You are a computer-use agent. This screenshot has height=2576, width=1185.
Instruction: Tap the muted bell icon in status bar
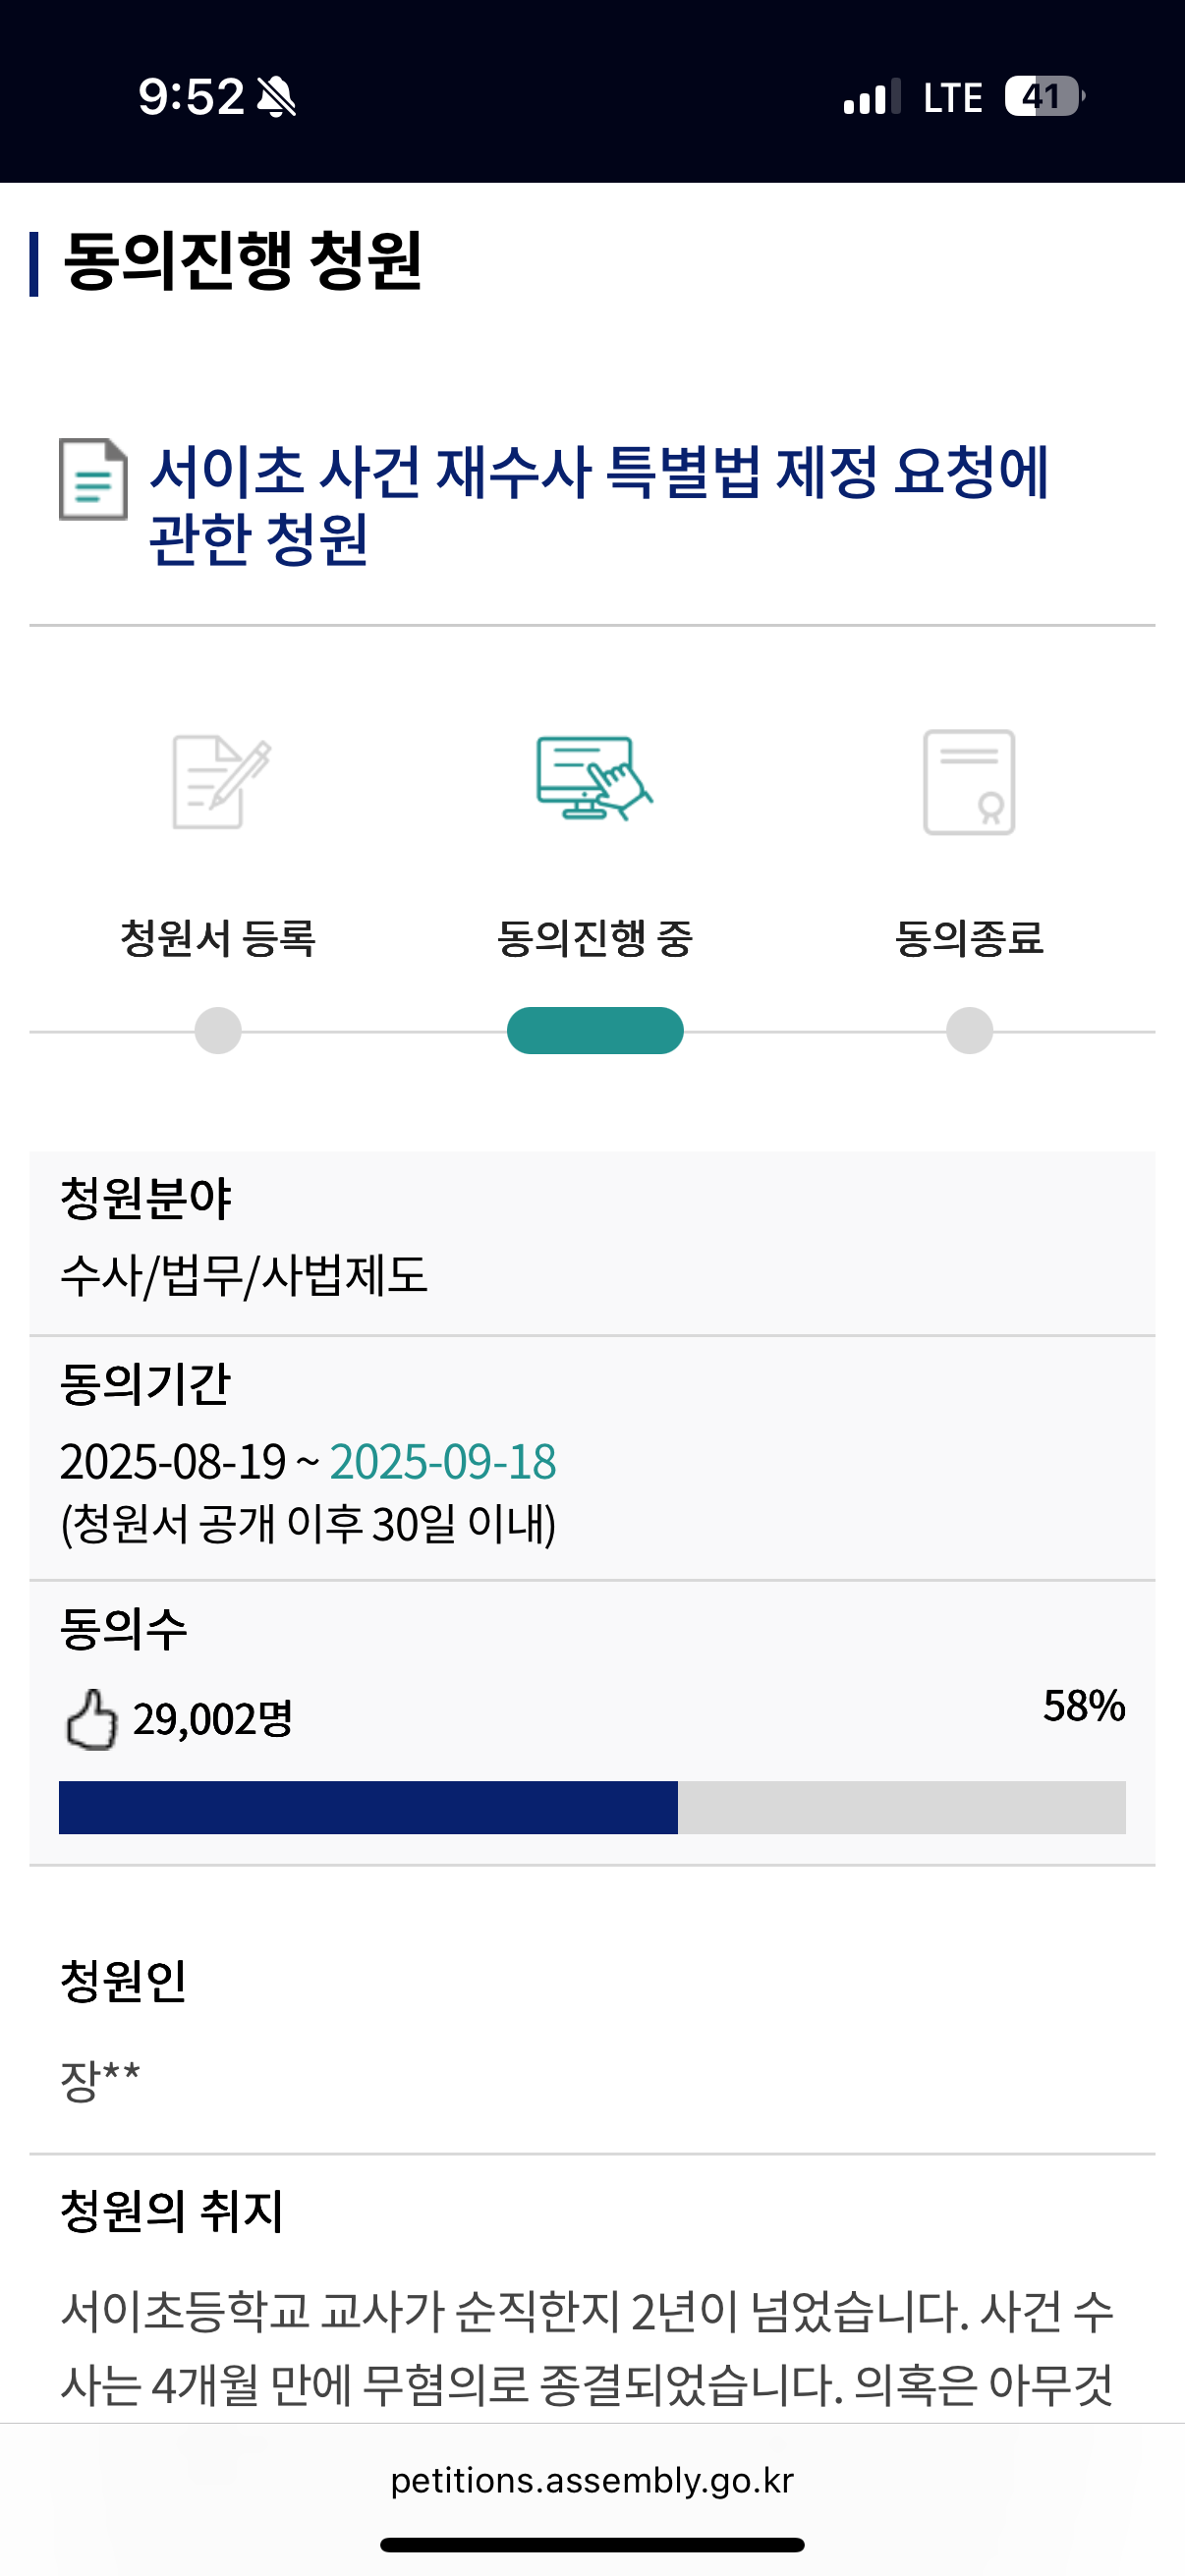tap(276, 98)
